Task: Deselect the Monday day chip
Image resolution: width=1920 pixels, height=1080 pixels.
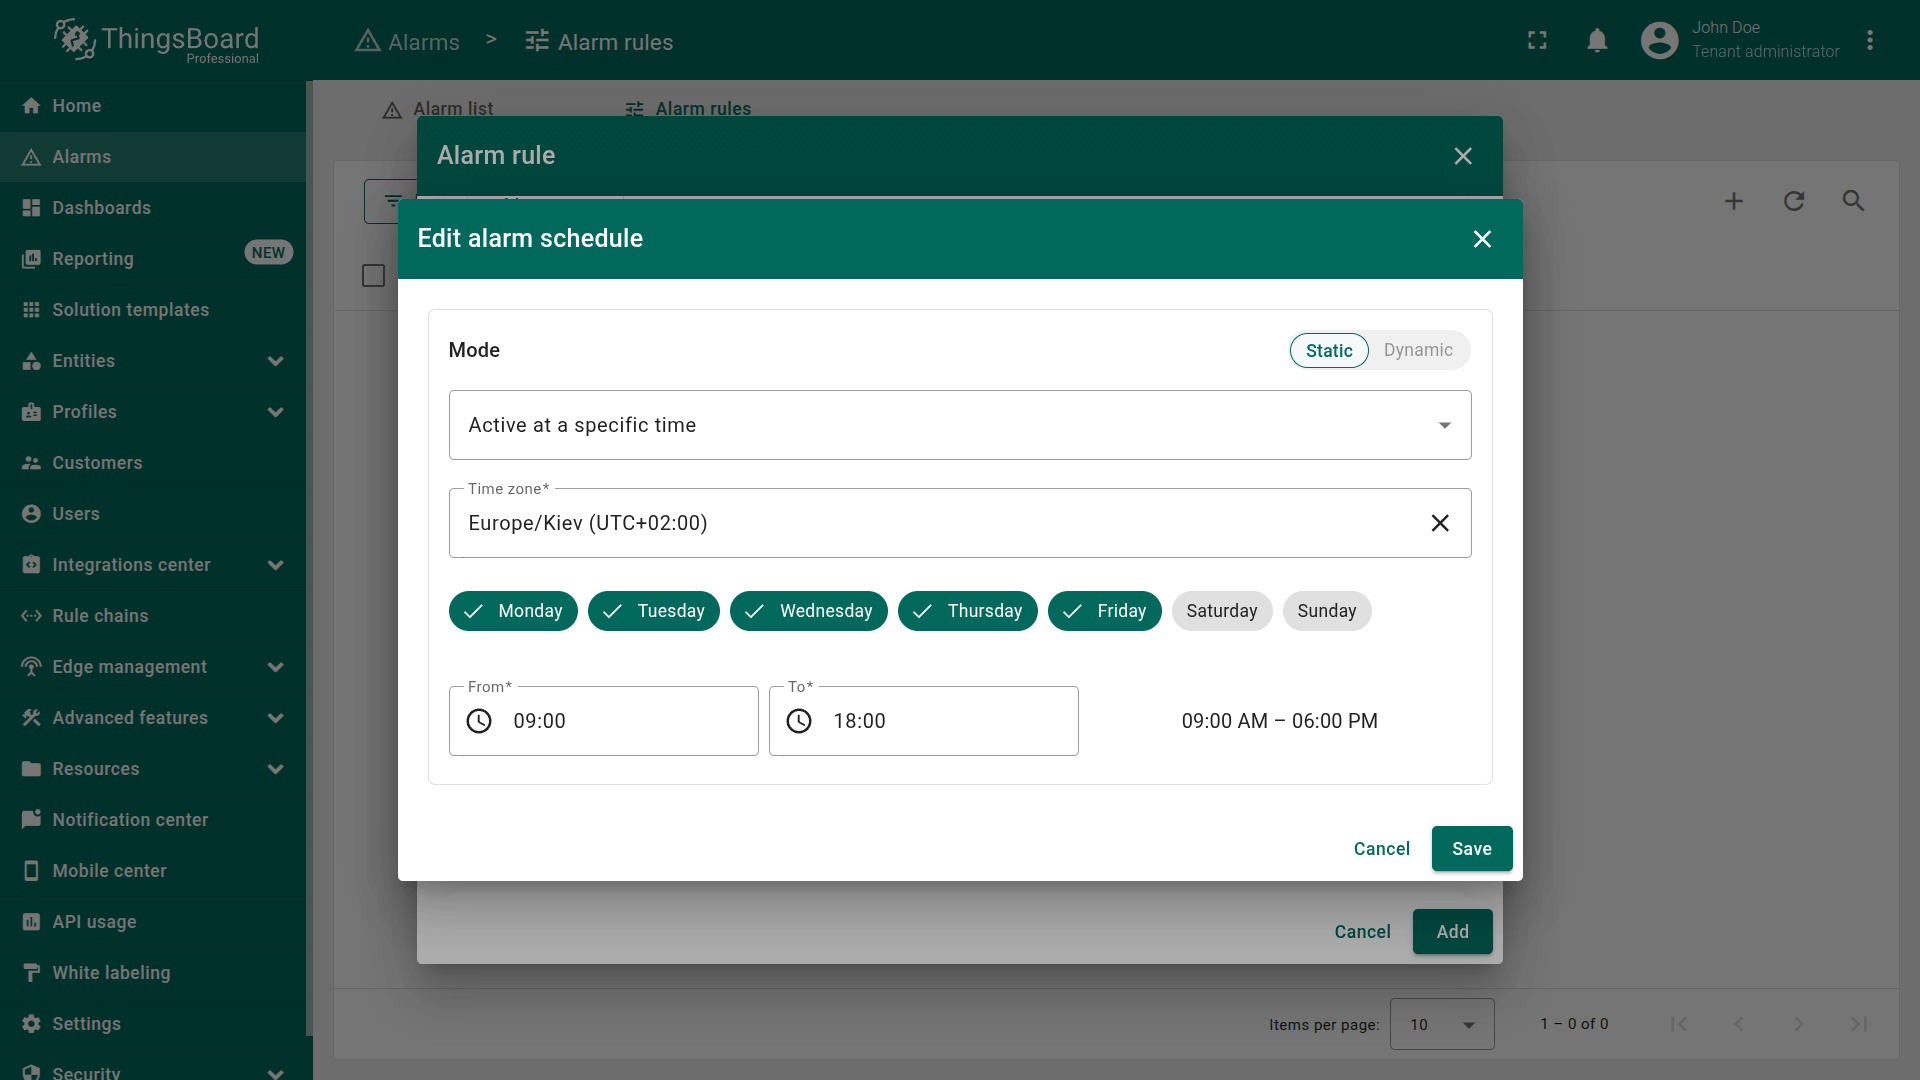Action: pos(513,611)
